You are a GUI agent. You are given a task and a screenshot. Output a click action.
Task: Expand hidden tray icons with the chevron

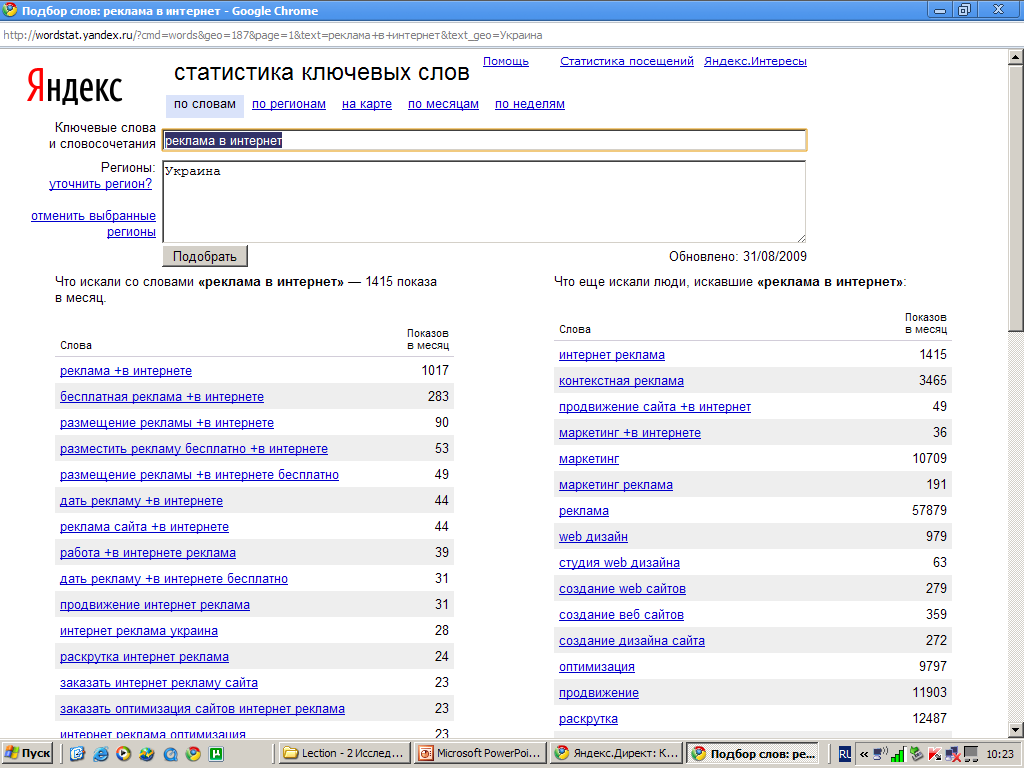coord(864,754)
